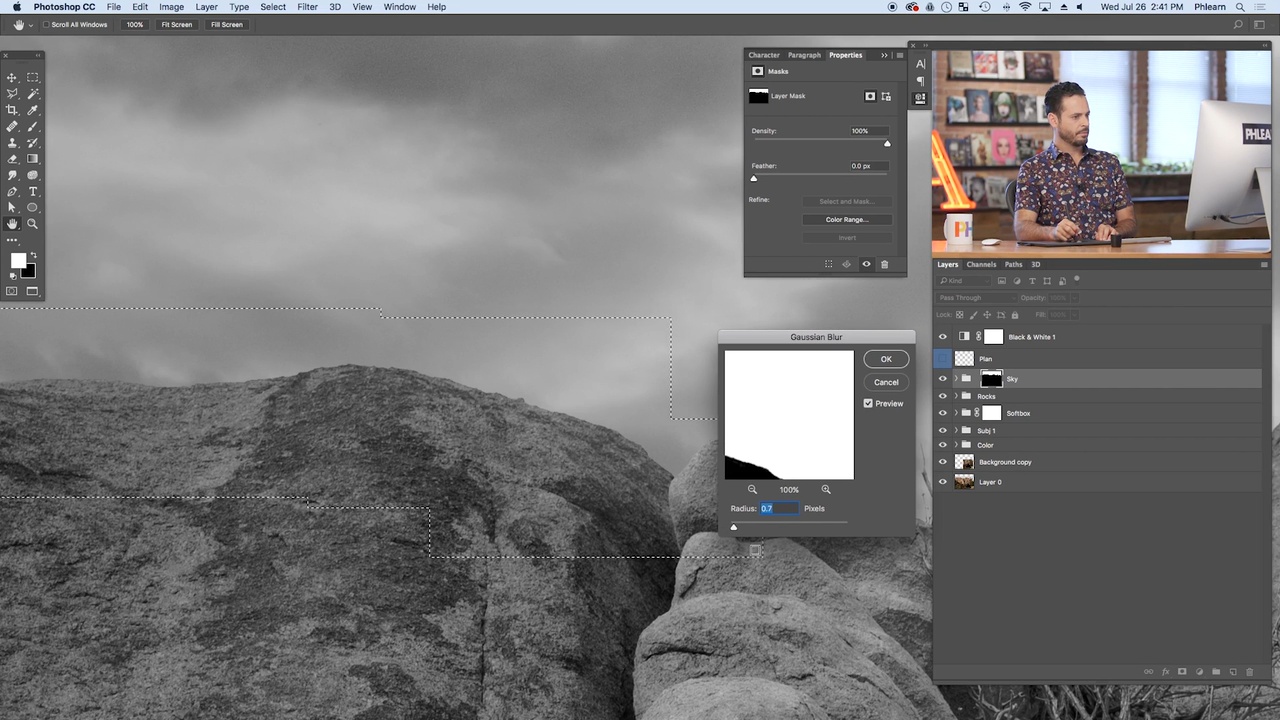The image size is (1280, 720).
Task: Select the Healing Brush tool
Action: pyautogui.click(x=12, y=126)
